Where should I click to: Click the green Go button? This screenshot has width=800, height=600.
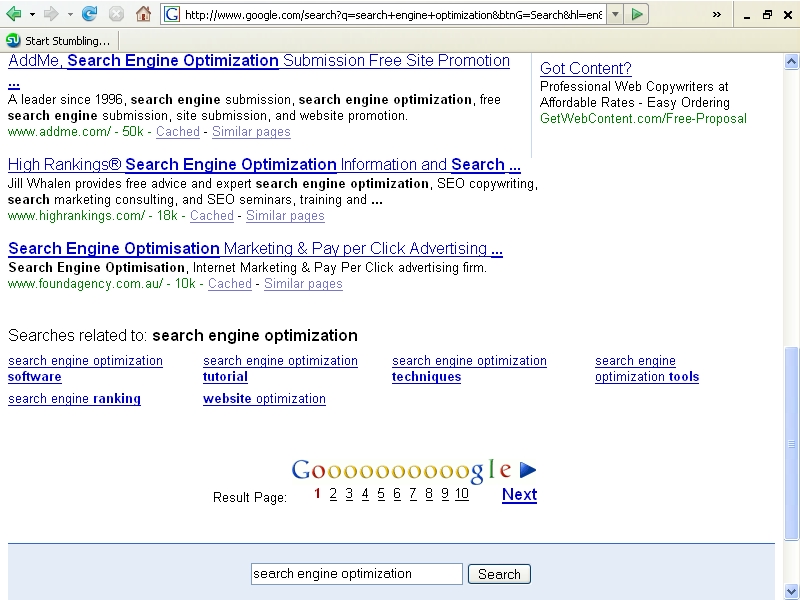[x=636, y=14]
